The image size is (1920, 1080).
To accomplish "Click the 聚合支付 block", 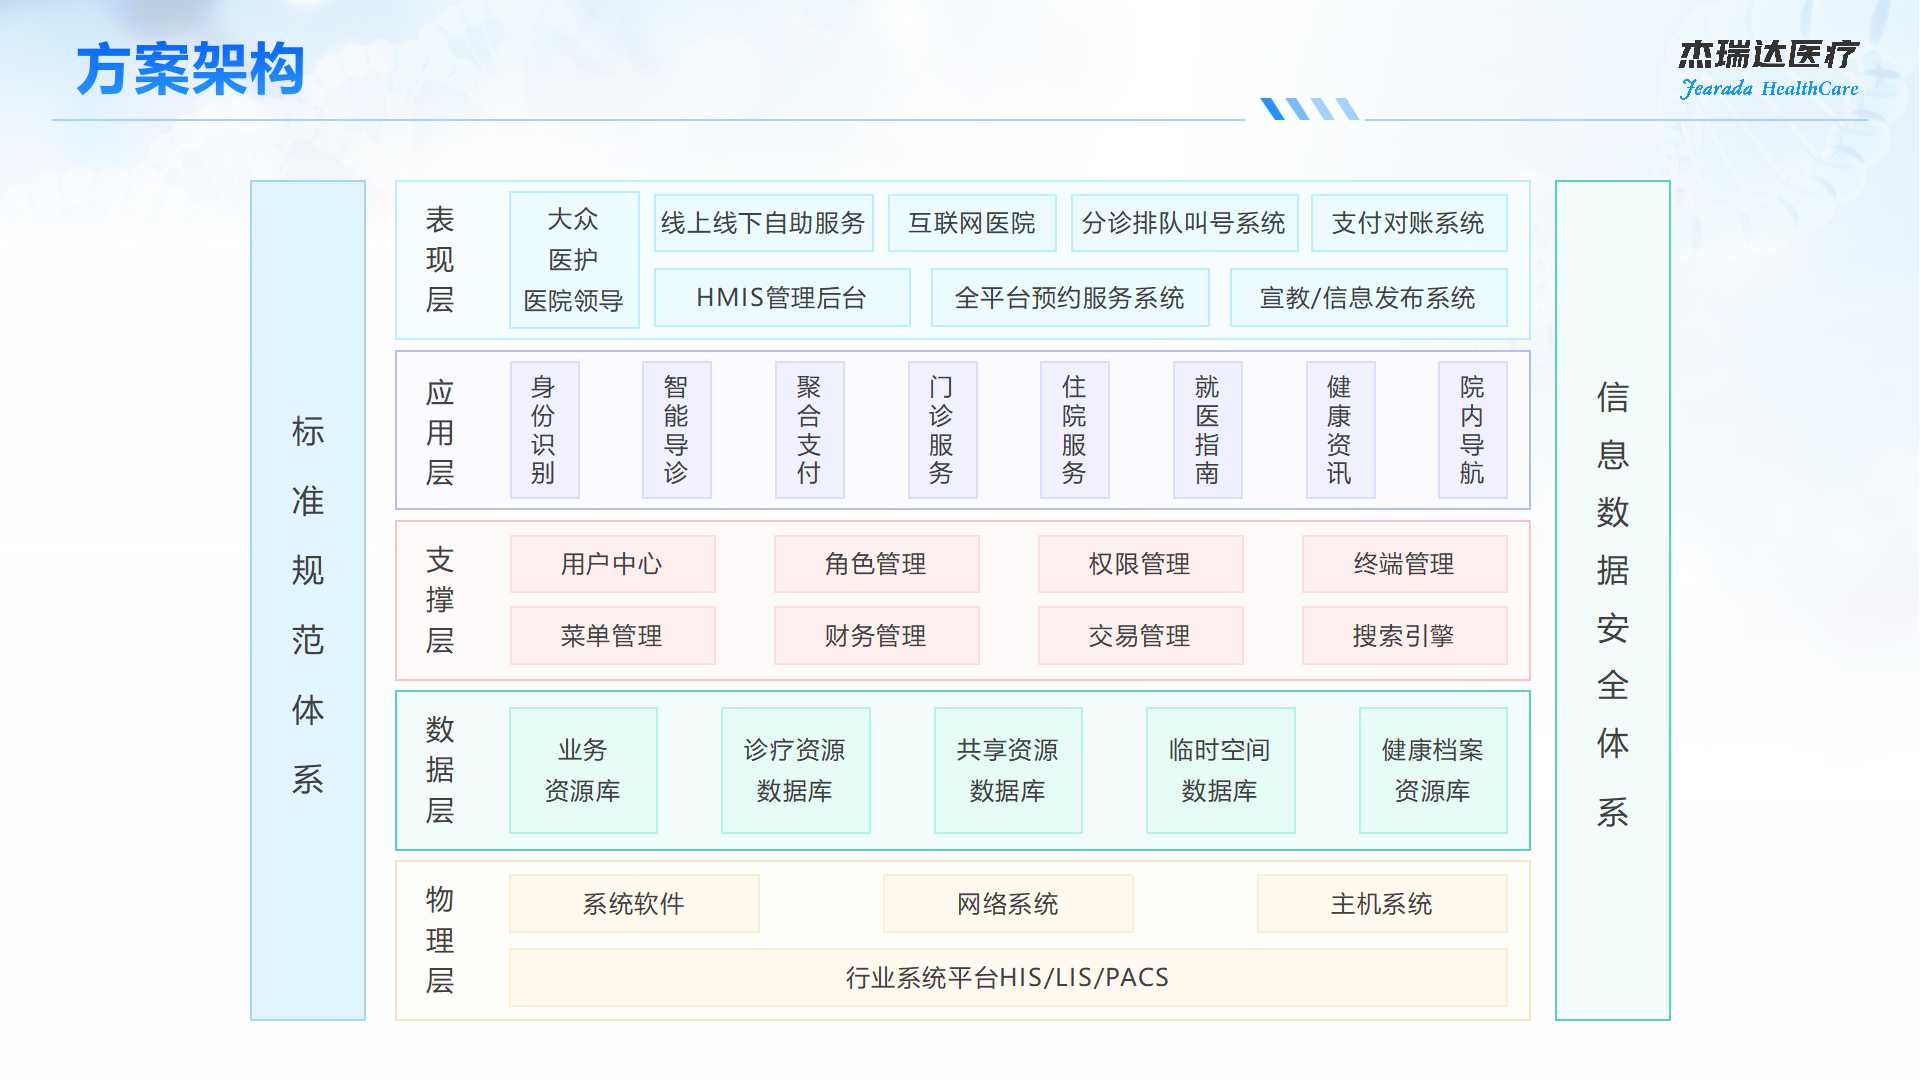I will (x=809, y=430).
